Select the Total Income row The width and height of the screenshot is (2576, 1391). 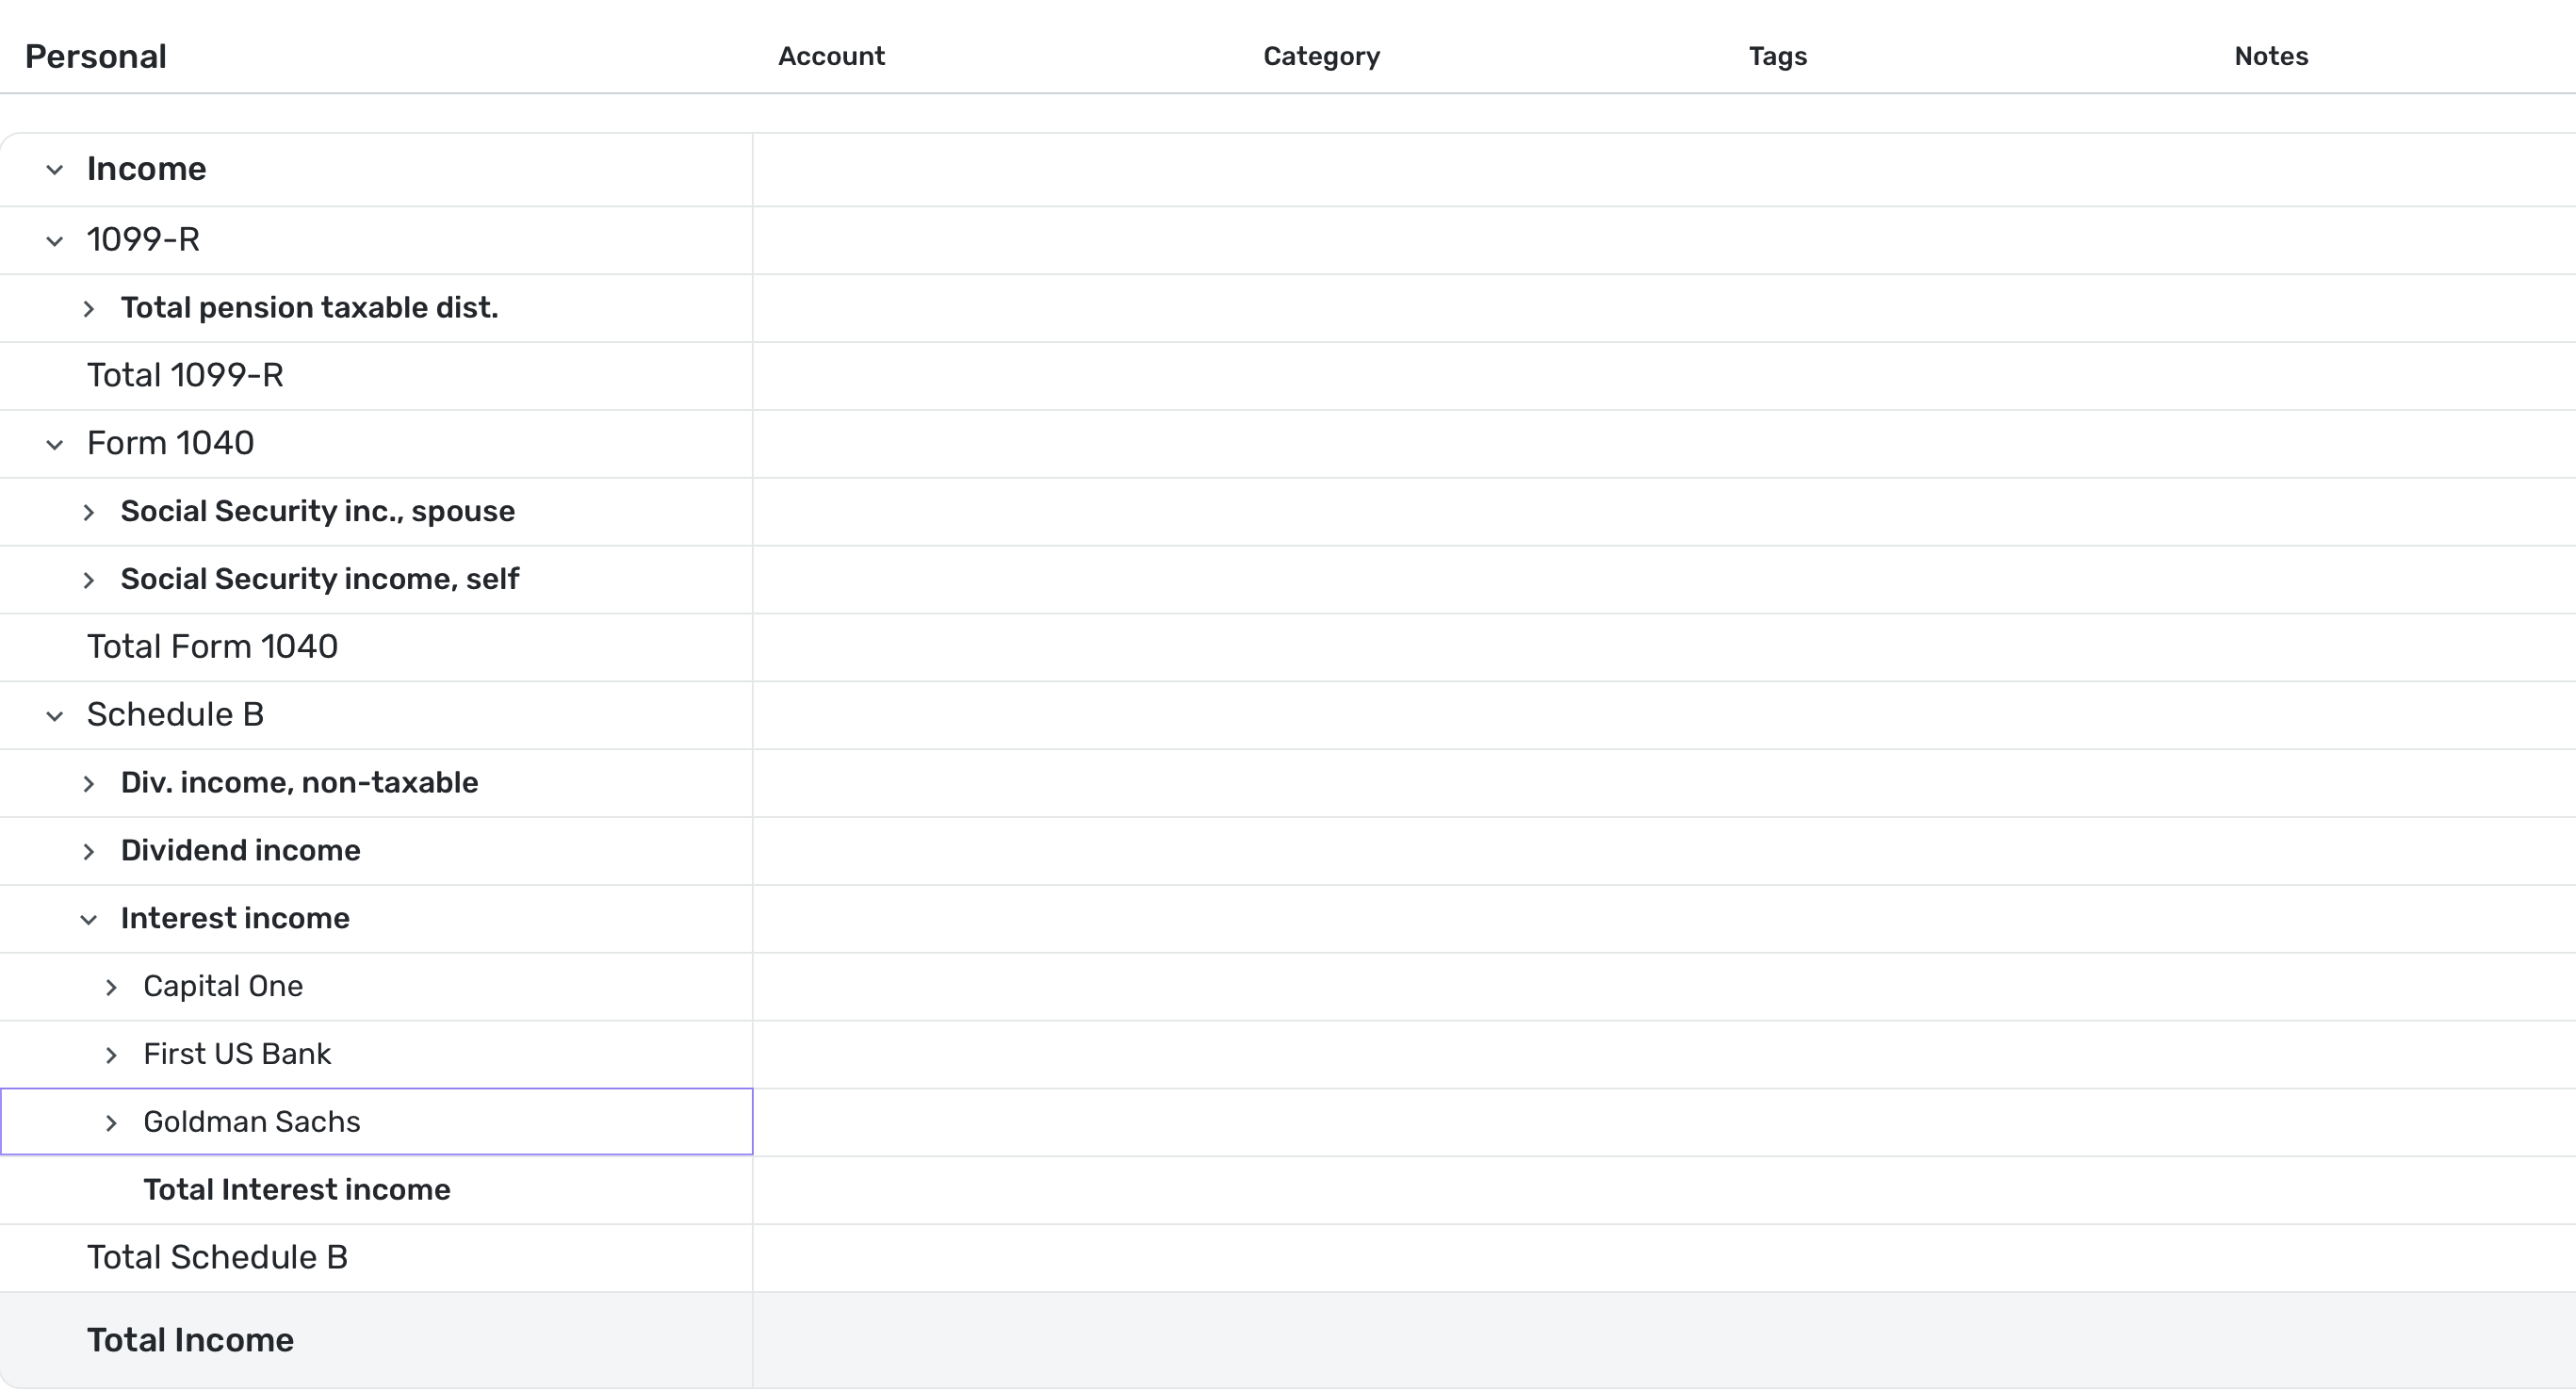tap(190, 1339)
